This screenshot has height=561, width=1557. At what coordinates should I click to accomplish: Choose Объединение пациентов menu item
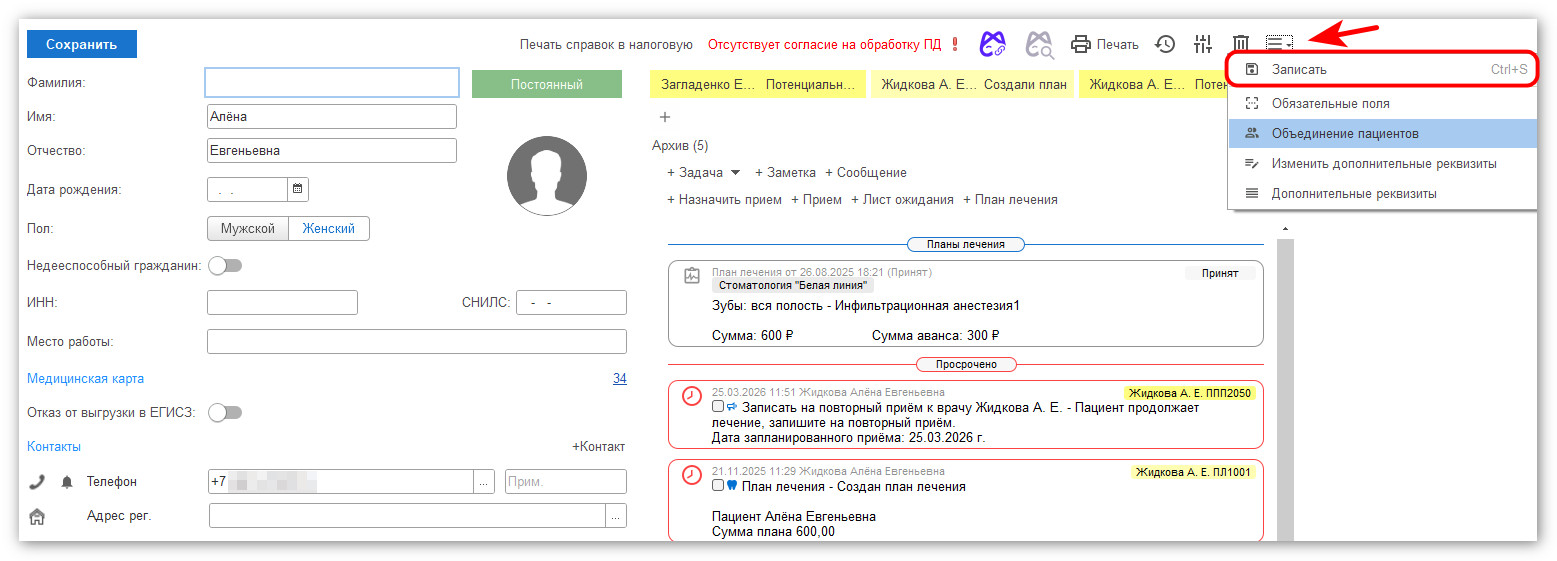(x=1382, y=133)
